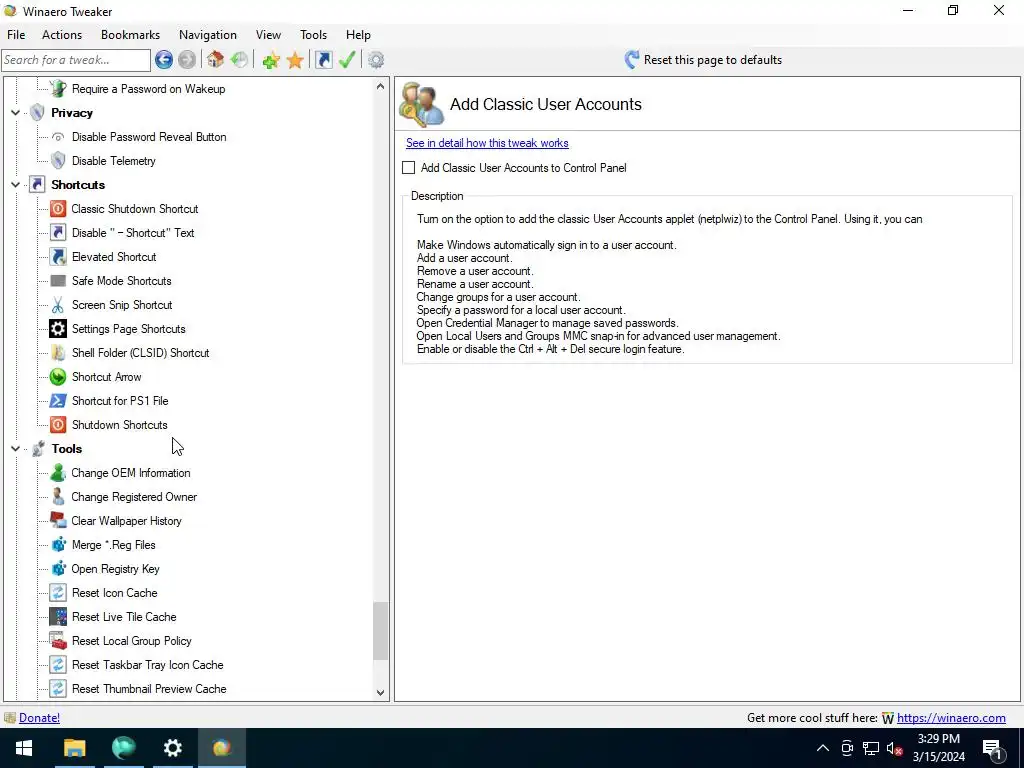Viewport: 1024px width, 768px height.
Task: Select the Change Registered Owner icon
Action: 58,497
